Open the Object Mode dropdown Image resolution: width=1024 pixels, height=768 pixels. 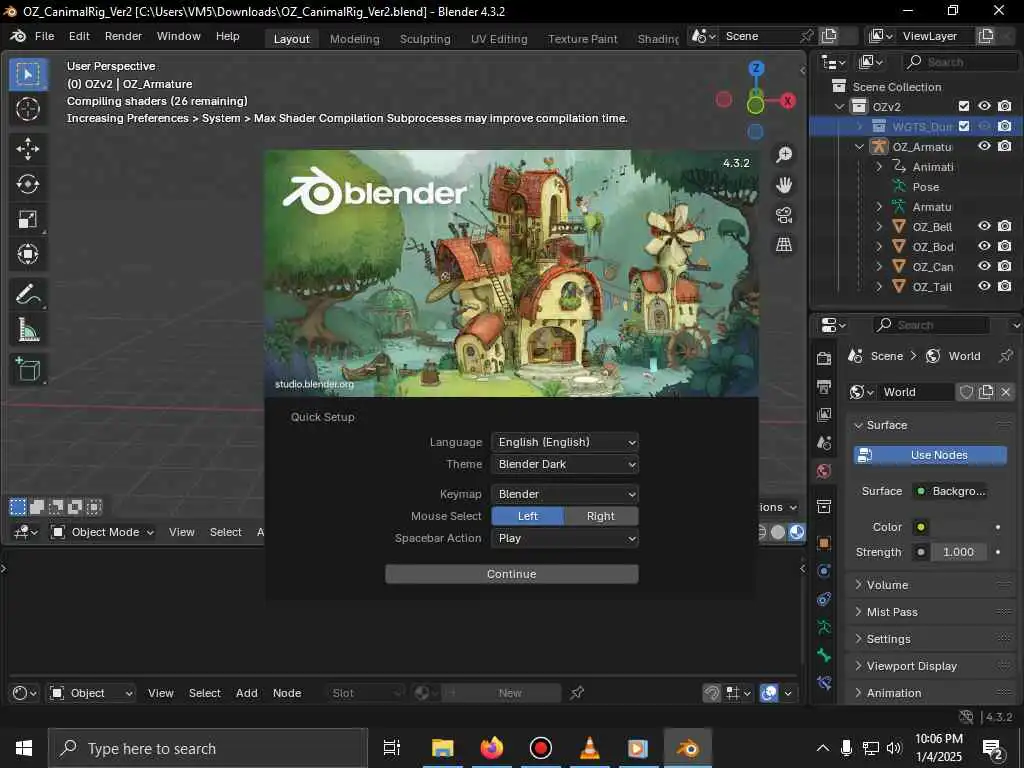click(x=103, y=532)
